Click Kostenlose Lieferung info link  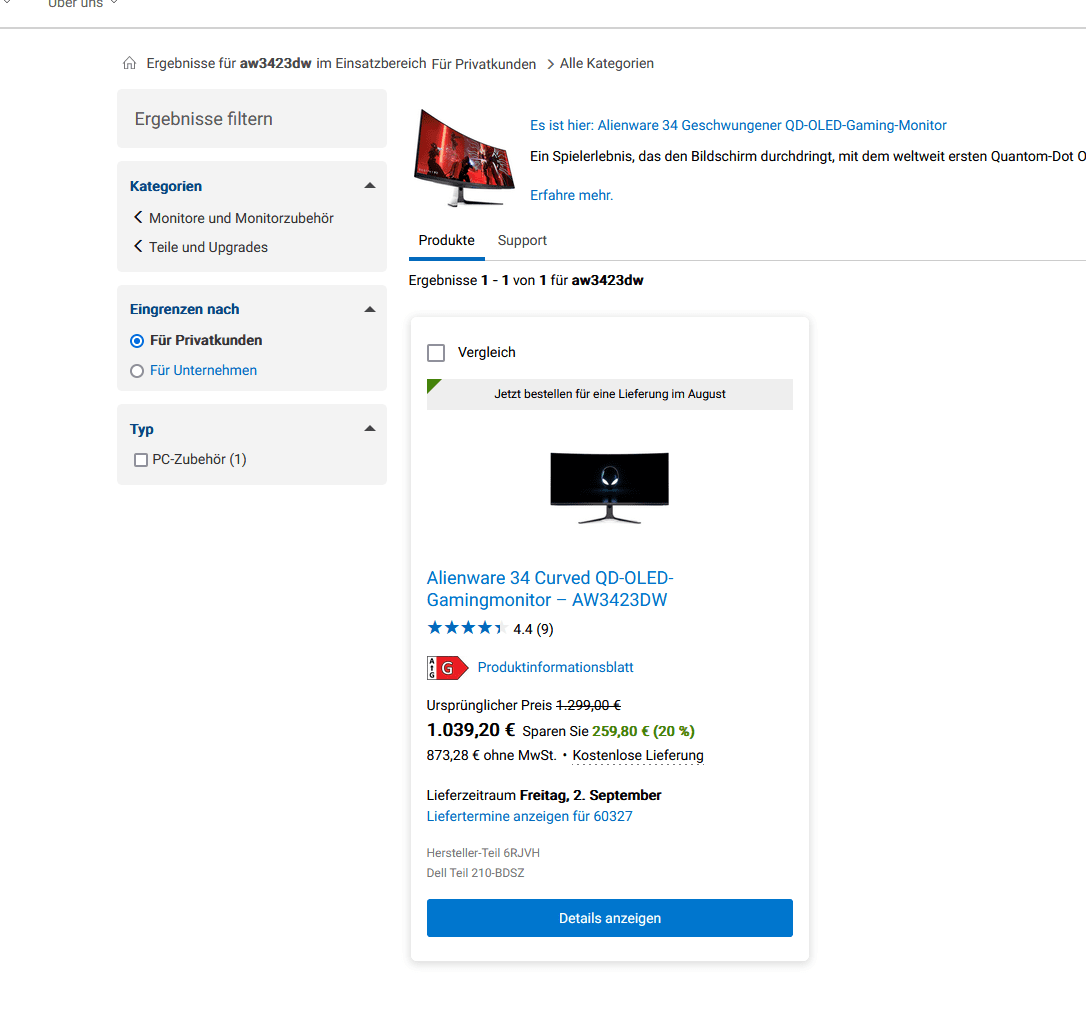click(638, 755)
